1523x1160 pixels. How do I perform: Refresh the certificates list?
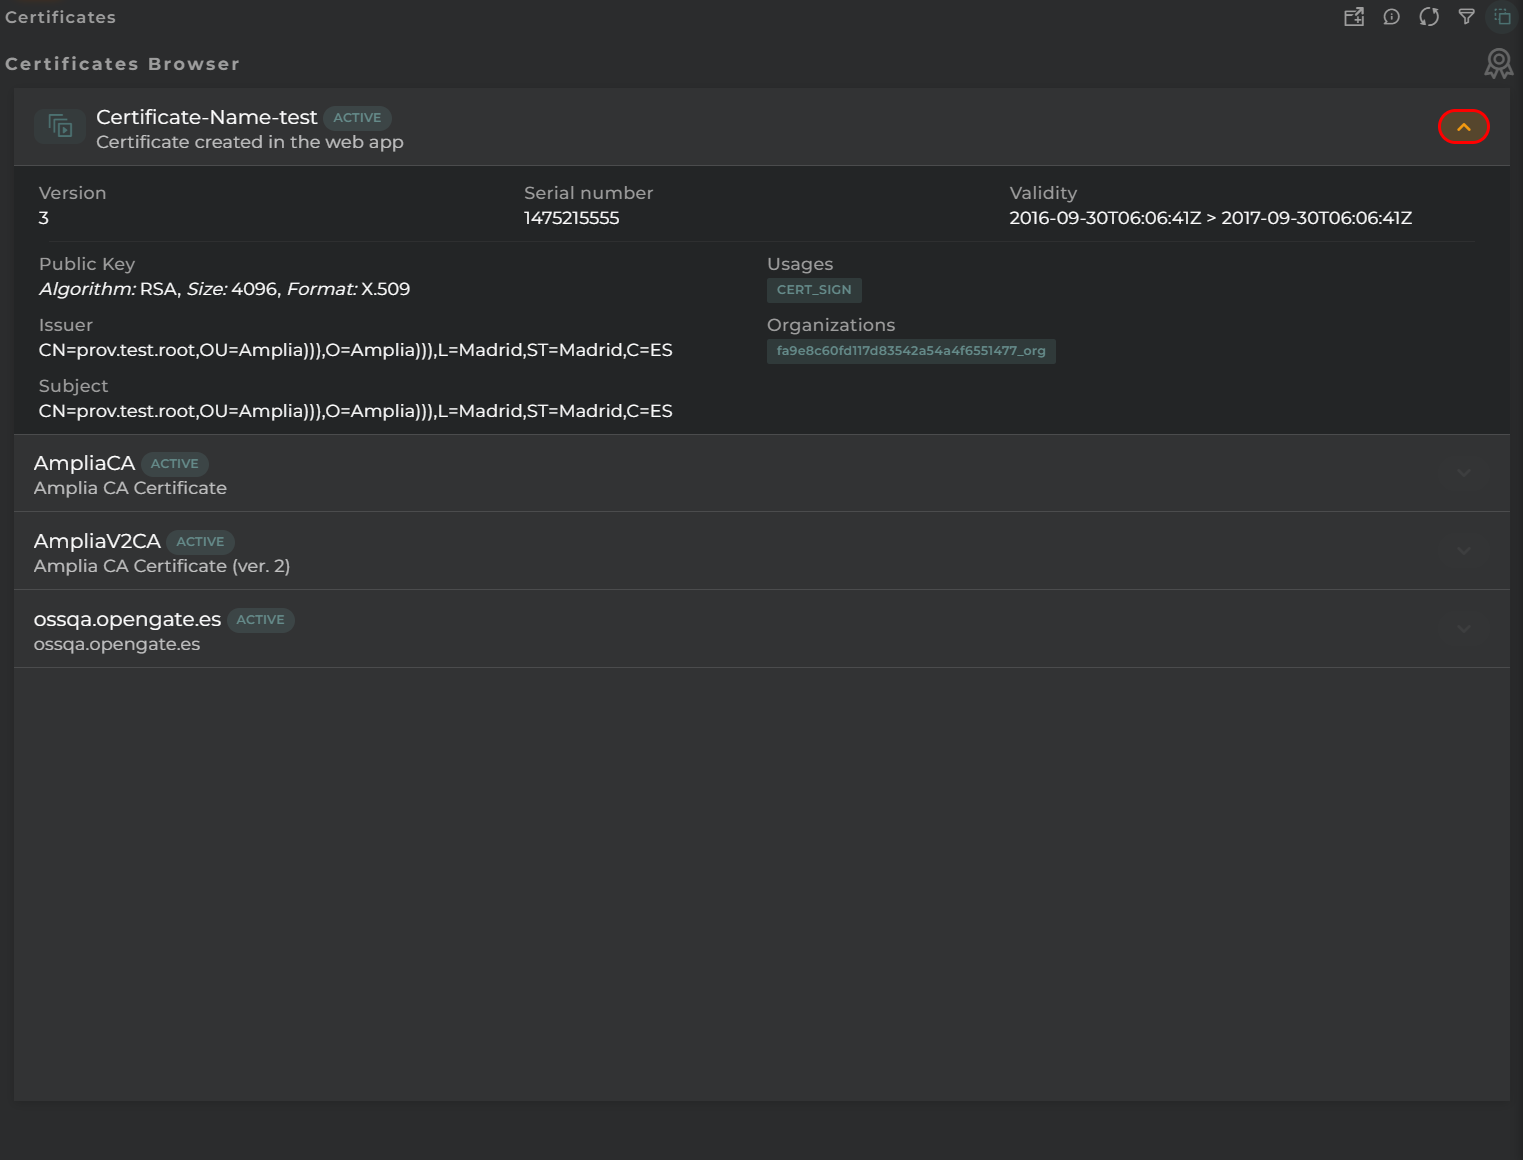click(1429, 17)
